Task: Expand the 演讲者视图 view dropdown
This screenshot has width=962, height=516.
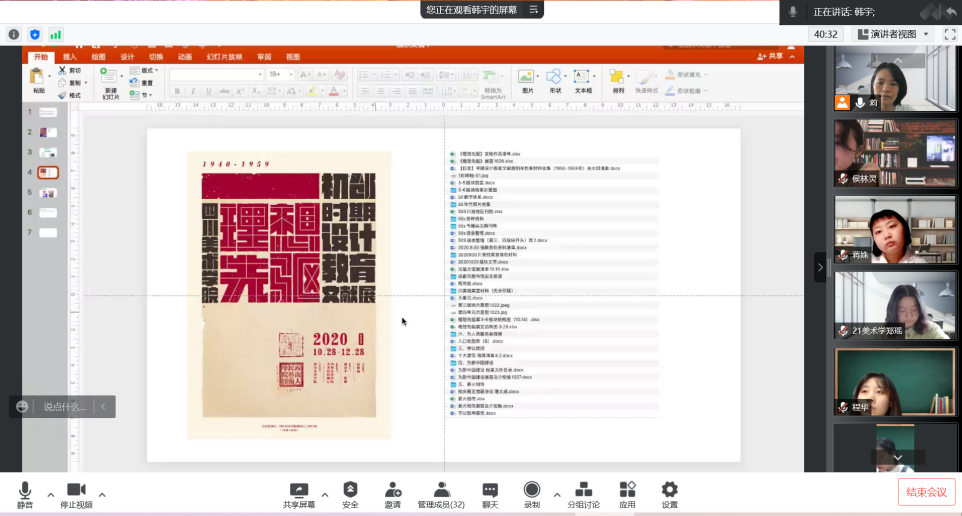Action: 892,34
